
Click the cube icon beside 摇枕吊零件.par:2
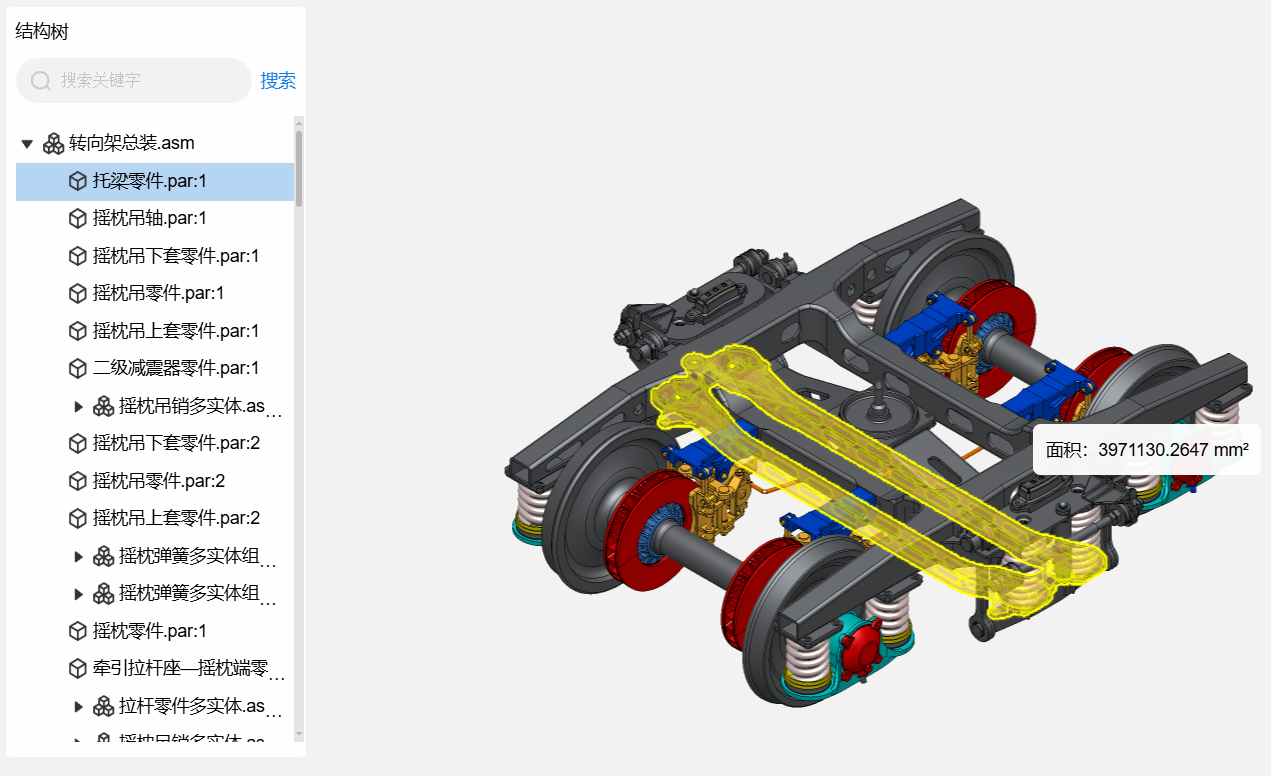(x=78, y=481)
